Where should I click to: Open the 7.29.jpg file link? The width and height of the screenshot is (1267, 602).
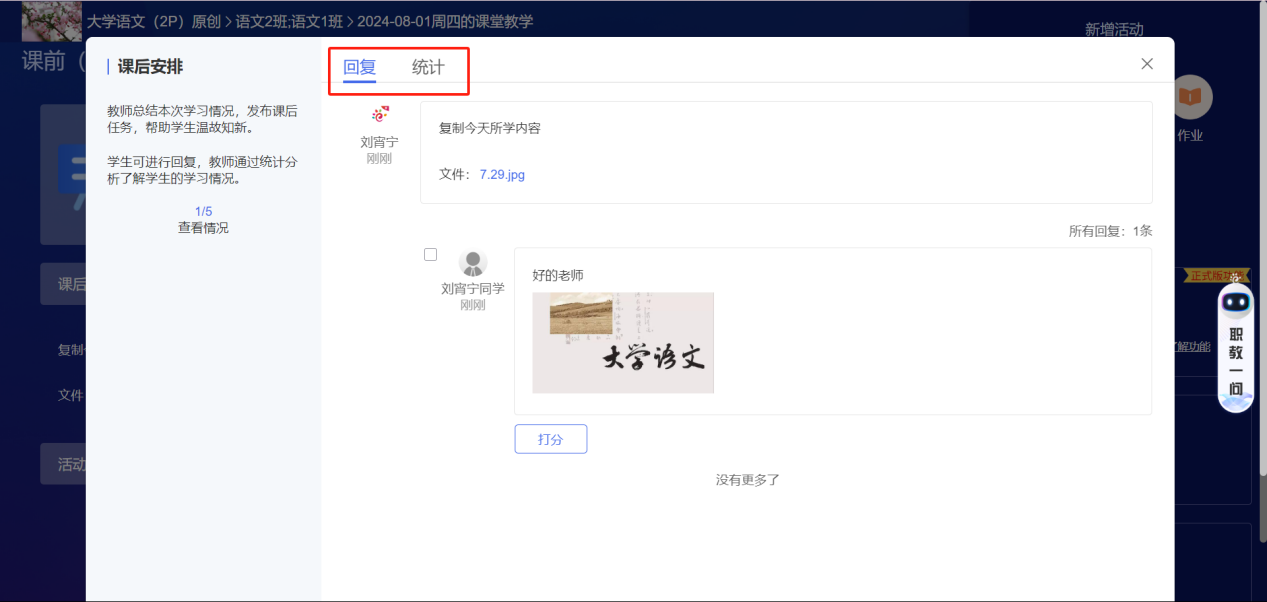click(x=502, y=175)
